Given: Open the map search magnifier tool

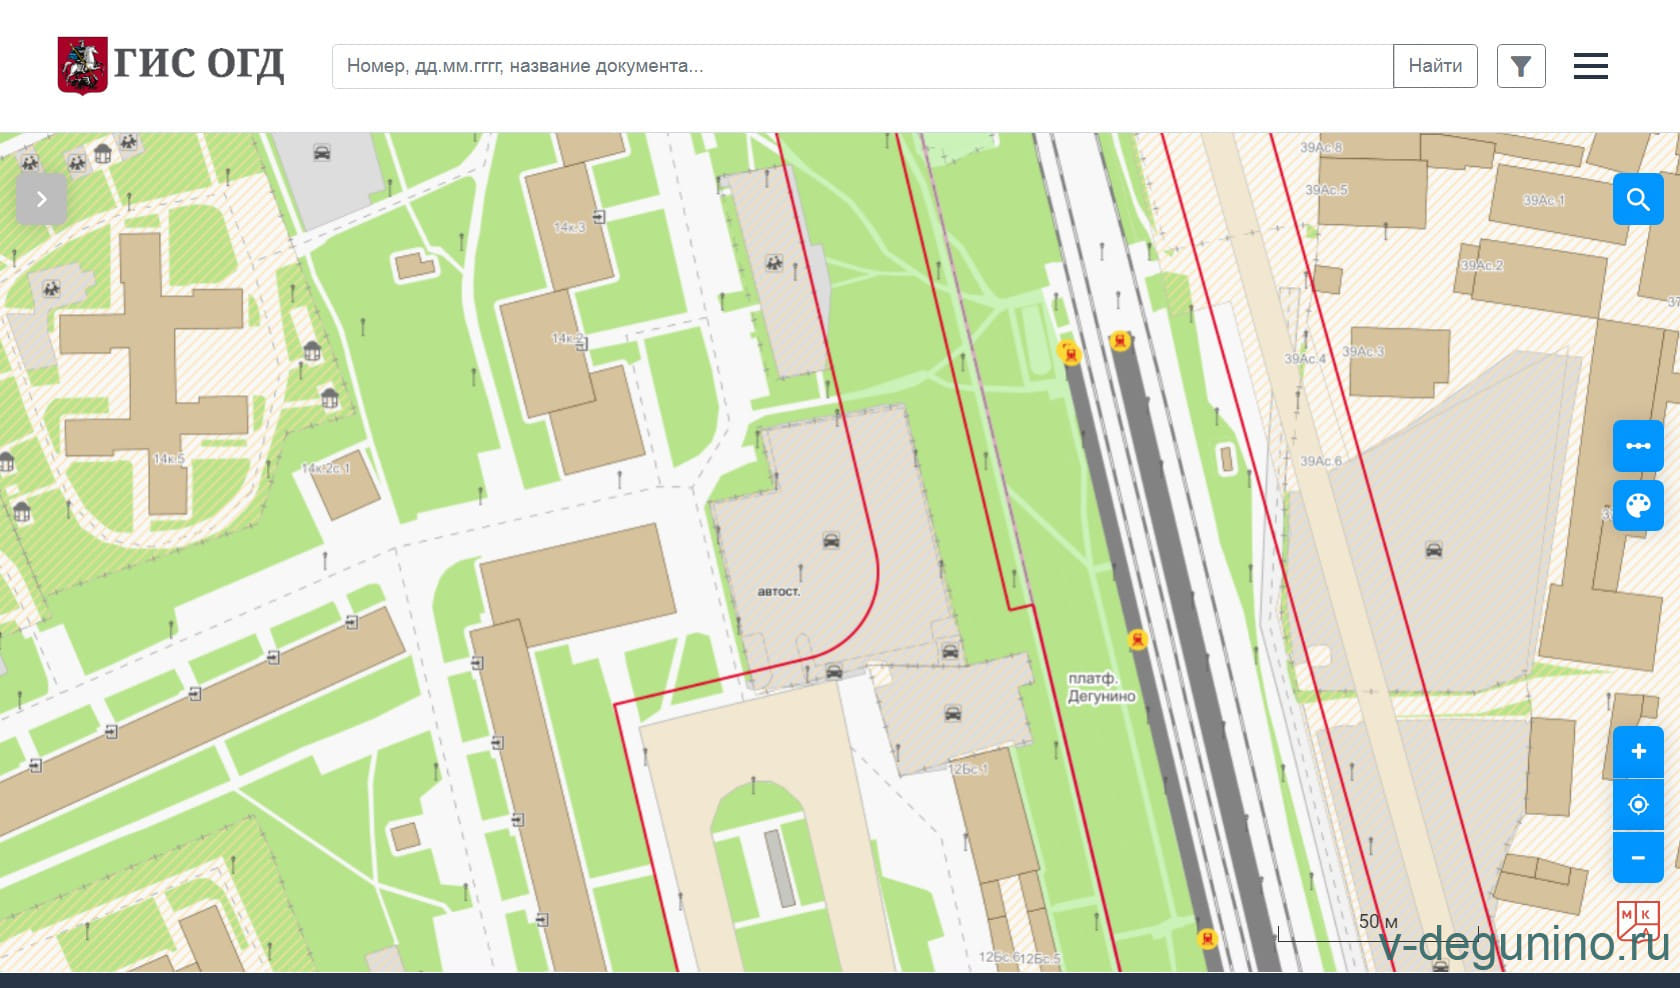Looking at the screenshot, I should pyautogui.click(x=1637, y=199).
